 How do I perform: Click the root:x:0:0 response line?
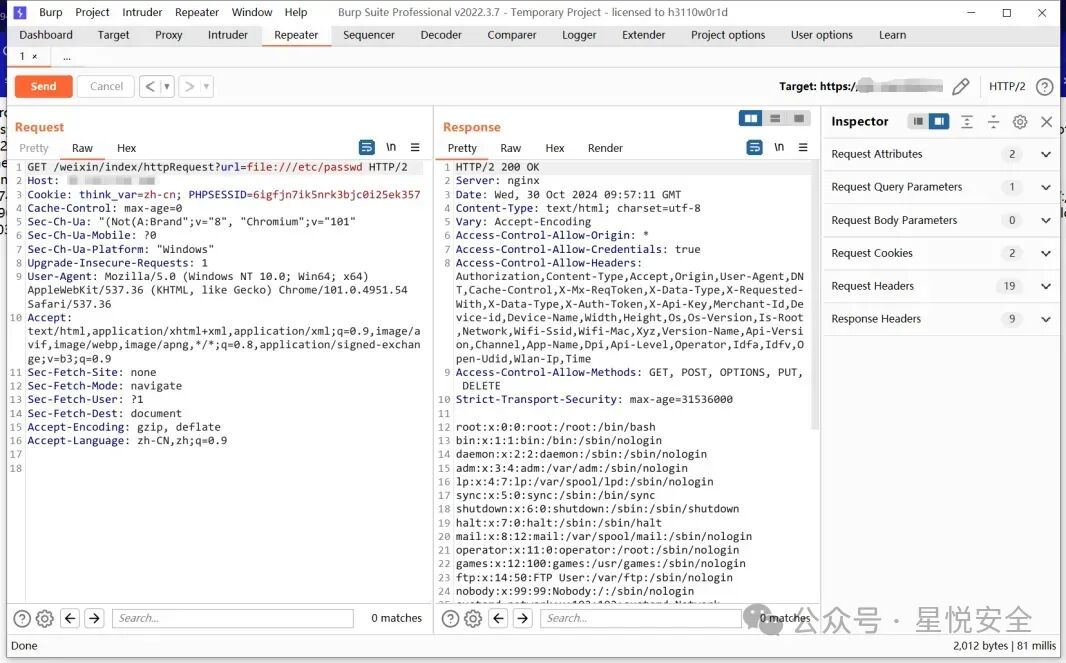point(555,427)
